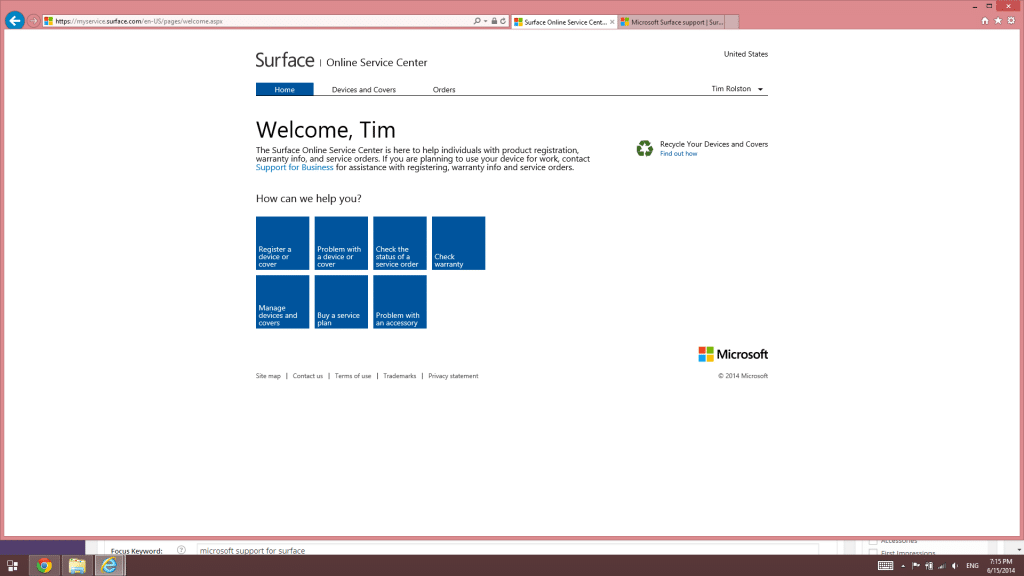Click the taskbar clock showing 7:15 PM
The height and width of the screenshot is (576, 1024).
click(1000, 566)
